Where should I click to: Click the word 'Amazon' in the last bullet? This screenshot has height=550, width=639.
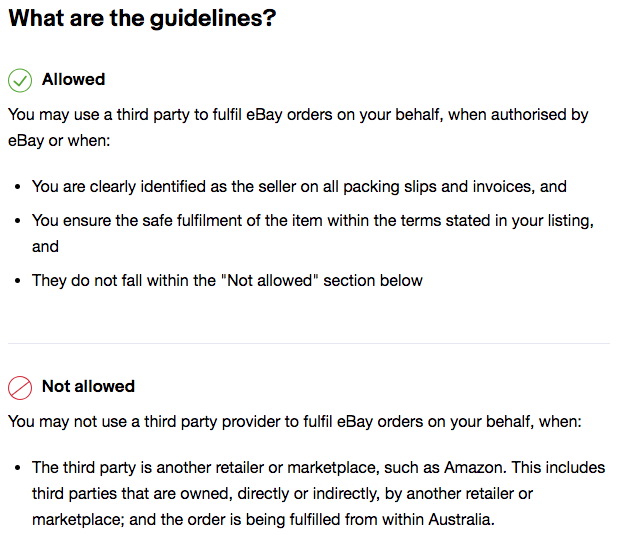tap(473, 467)
